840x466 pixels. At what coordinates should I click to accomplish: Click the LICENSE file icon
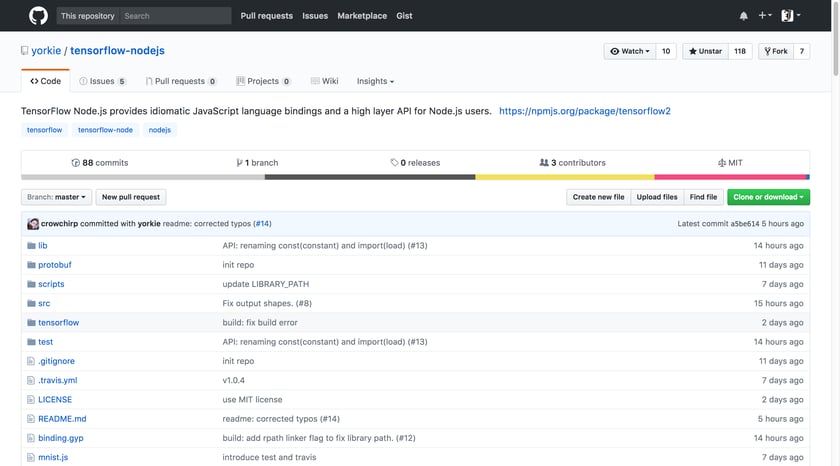[31, 400]
